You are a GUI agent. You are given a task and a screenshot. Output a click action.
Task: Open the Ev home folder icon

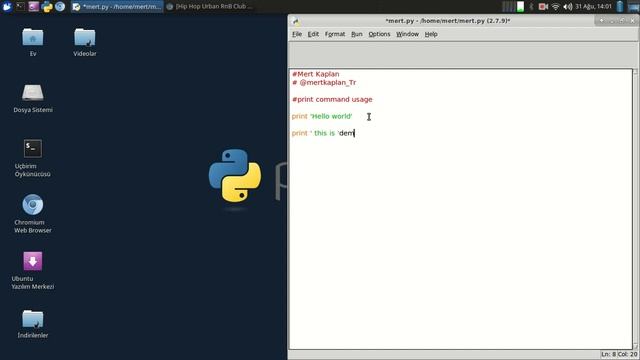point(33,38)
